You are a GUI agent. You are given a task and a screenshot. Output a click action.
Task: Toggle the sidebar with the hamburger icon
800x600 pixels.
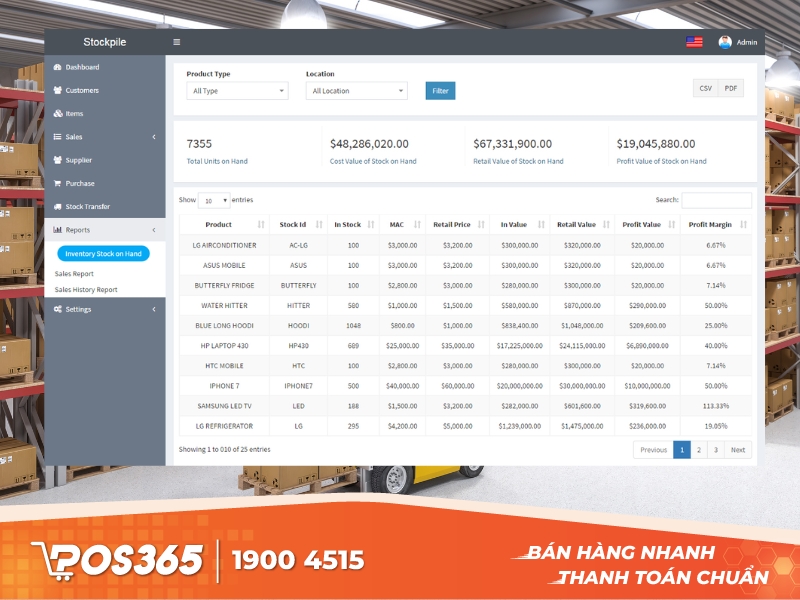(176, 42)
